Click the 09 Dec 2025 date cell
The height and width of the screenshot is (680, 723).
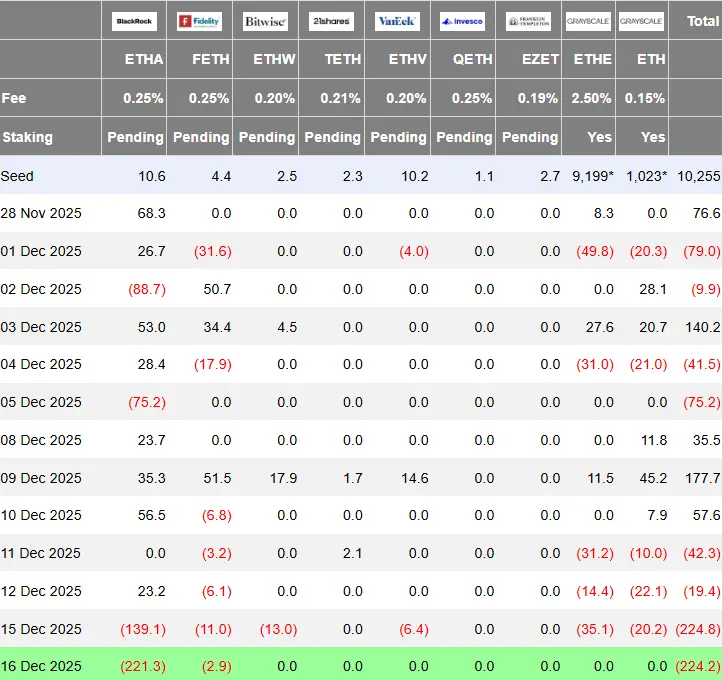41,478
